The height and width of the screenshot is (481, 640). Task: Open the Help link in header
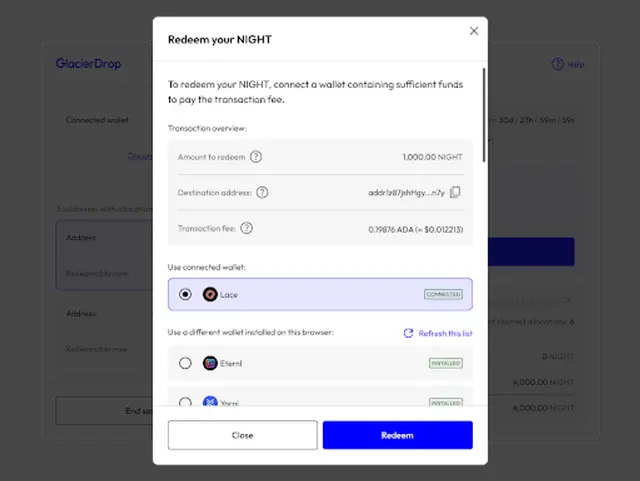[x=567, y=64]
